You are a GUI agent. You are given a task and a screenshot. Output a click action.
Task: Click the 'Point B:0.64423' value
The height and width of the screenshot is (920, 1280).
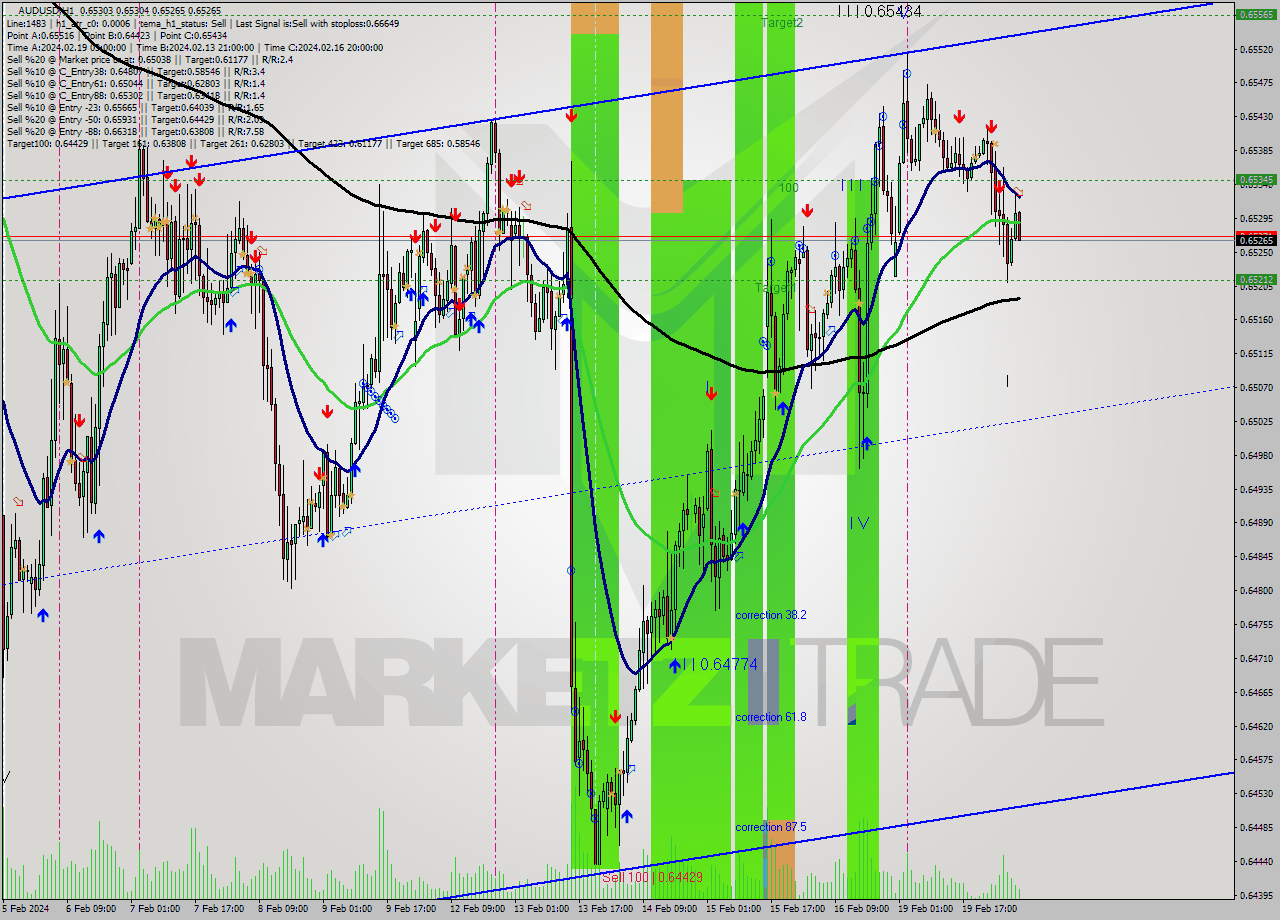point(118,35)
